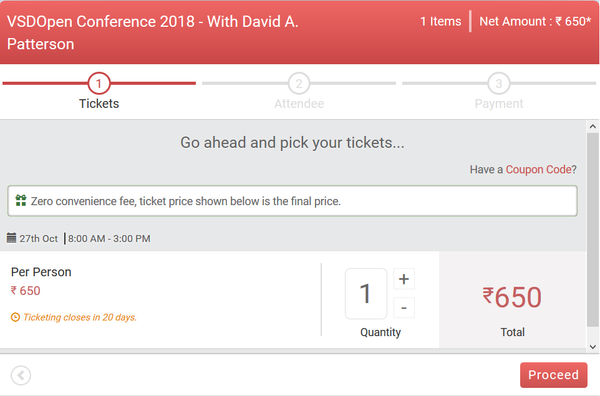The width and height of the screenshot is (600, 396).
Task: Click the calendar icon beside 27th Oct
Action: pos(11,238)
